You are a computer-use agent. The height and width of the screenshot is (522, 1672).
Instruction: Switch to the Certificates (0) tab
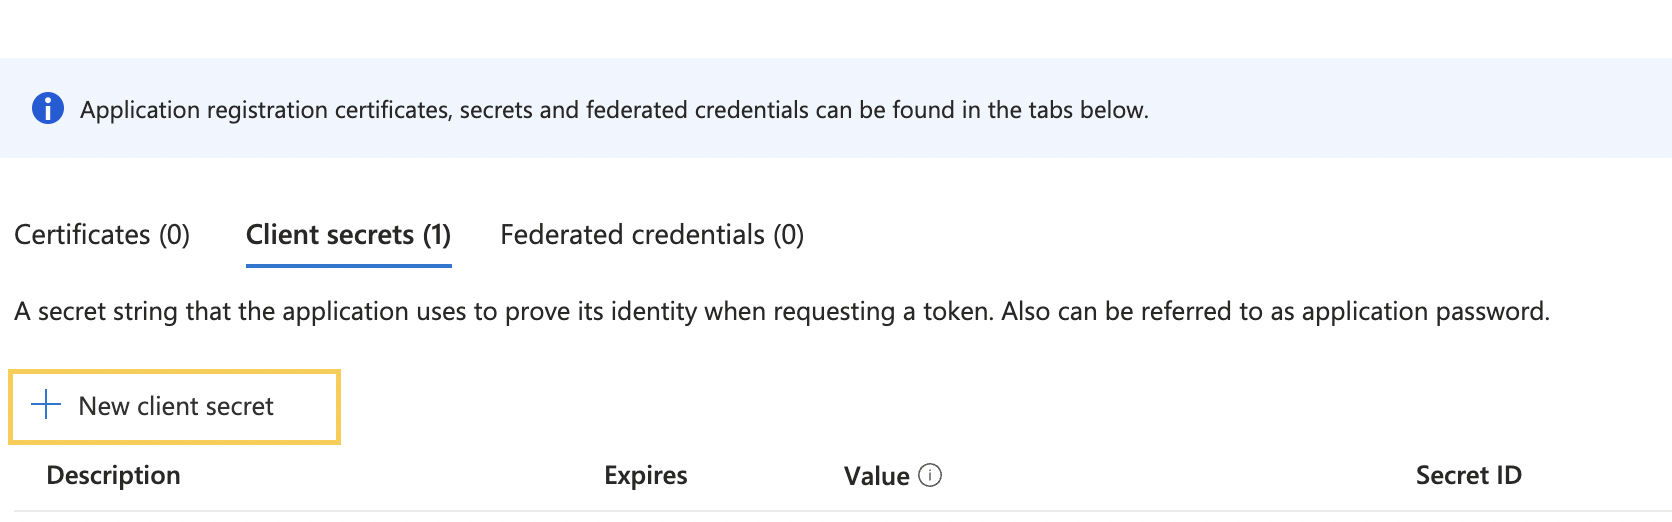(x=102, y=234)
